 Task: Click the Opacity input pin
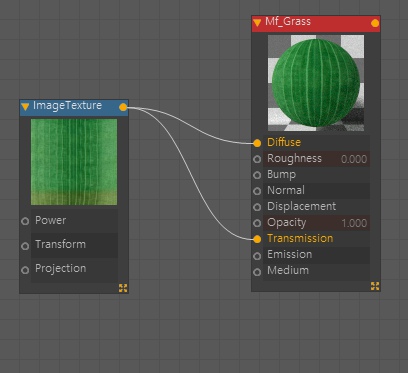point(257,223)
